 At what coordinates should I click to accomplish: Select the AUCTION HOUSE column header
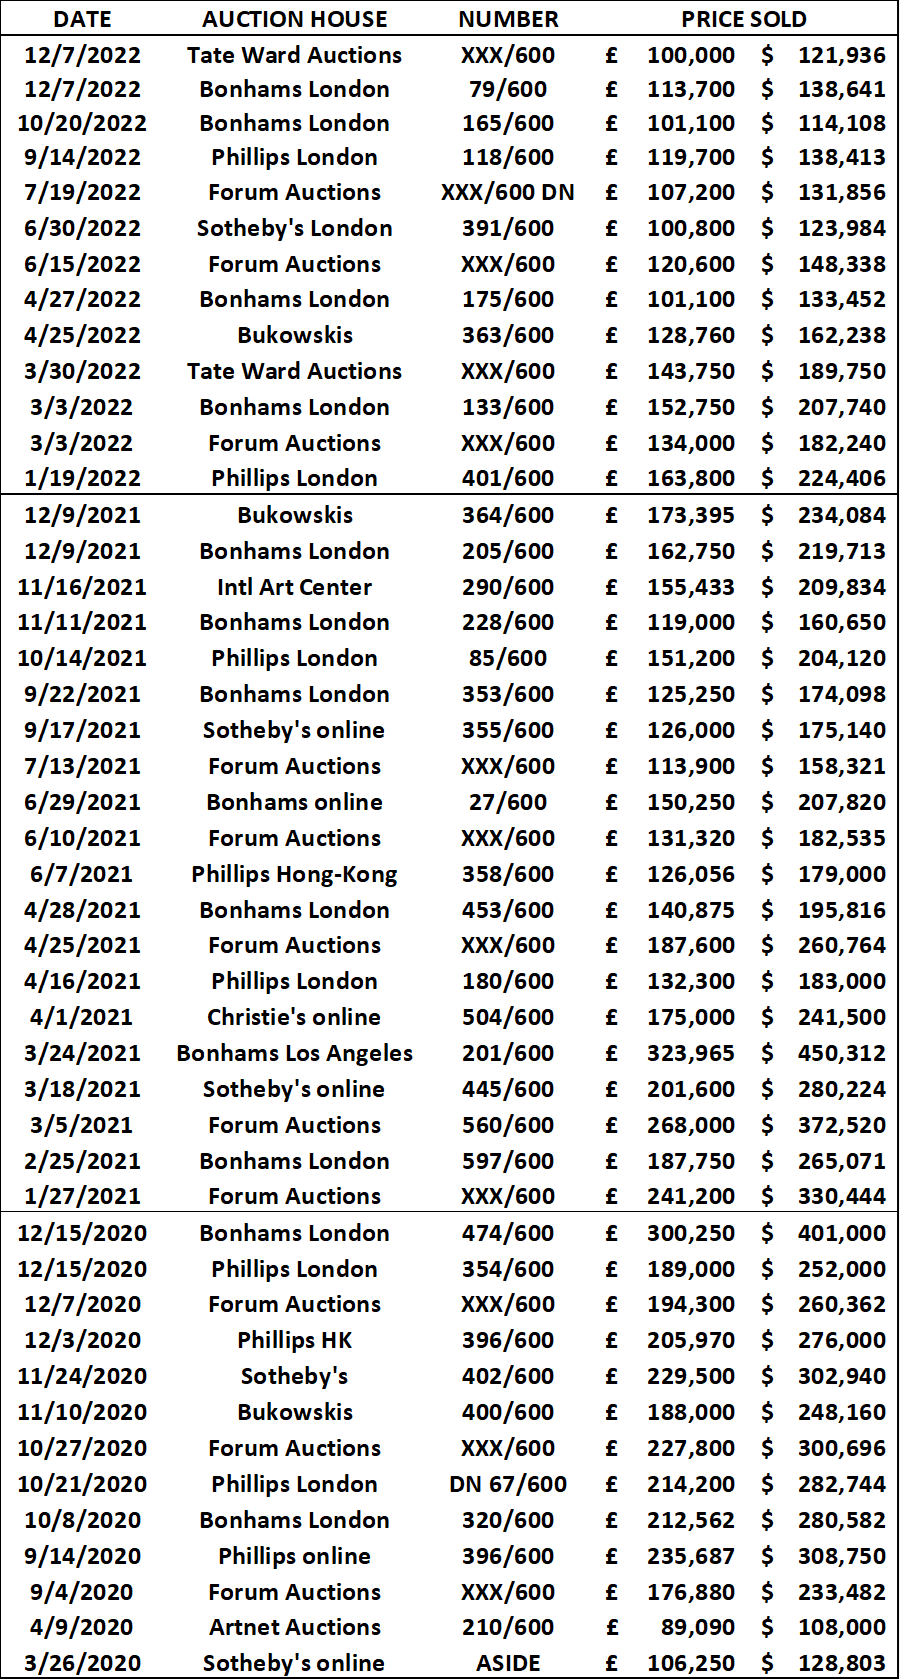click(x=295, y=19)
